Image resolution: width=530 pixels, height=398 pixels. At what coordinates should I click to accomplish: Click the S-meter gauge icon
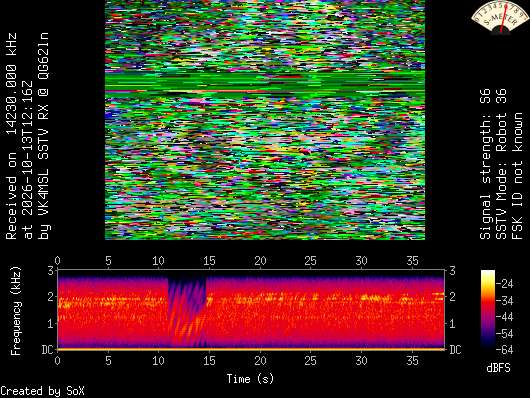[500, 17]
